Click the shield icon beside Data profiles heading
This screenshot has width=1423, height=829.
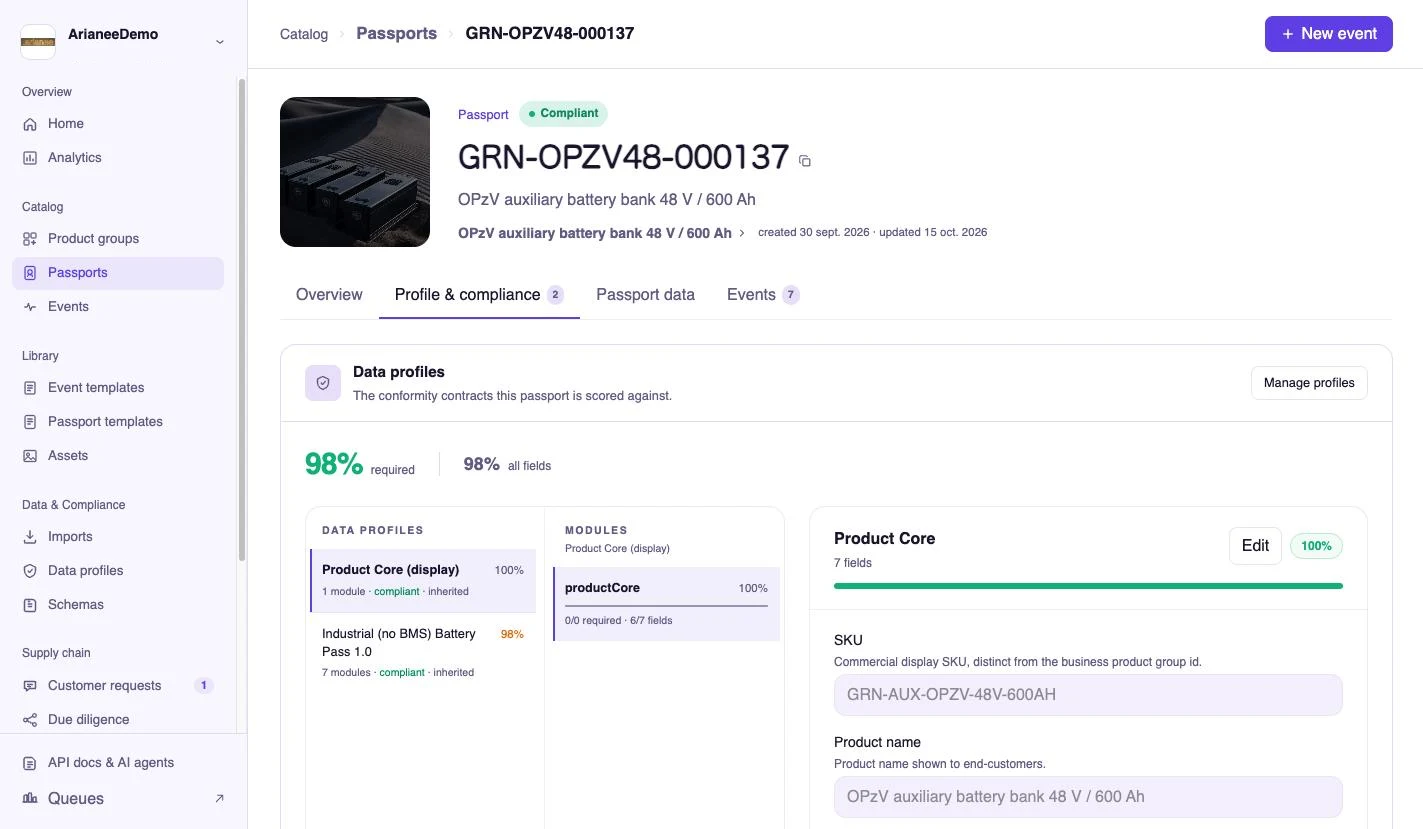point(323,383)
